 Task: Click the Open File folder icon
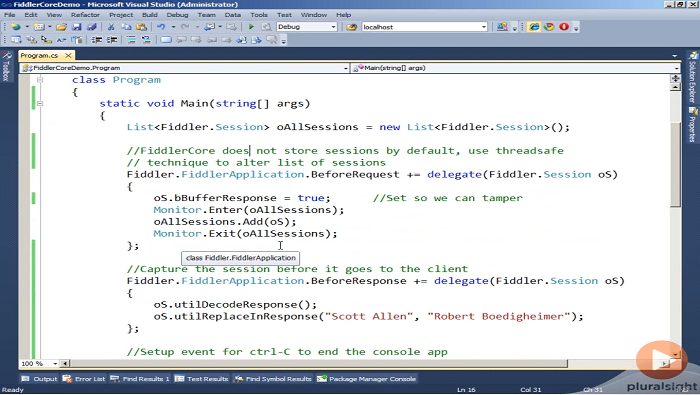(61, 27)
